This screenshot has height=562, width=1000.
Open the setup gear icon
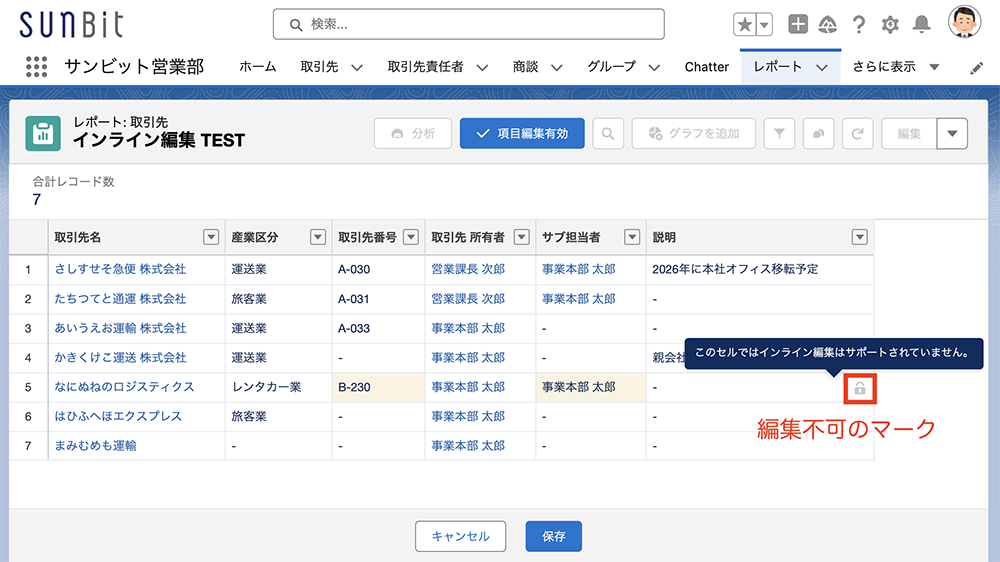890,25
